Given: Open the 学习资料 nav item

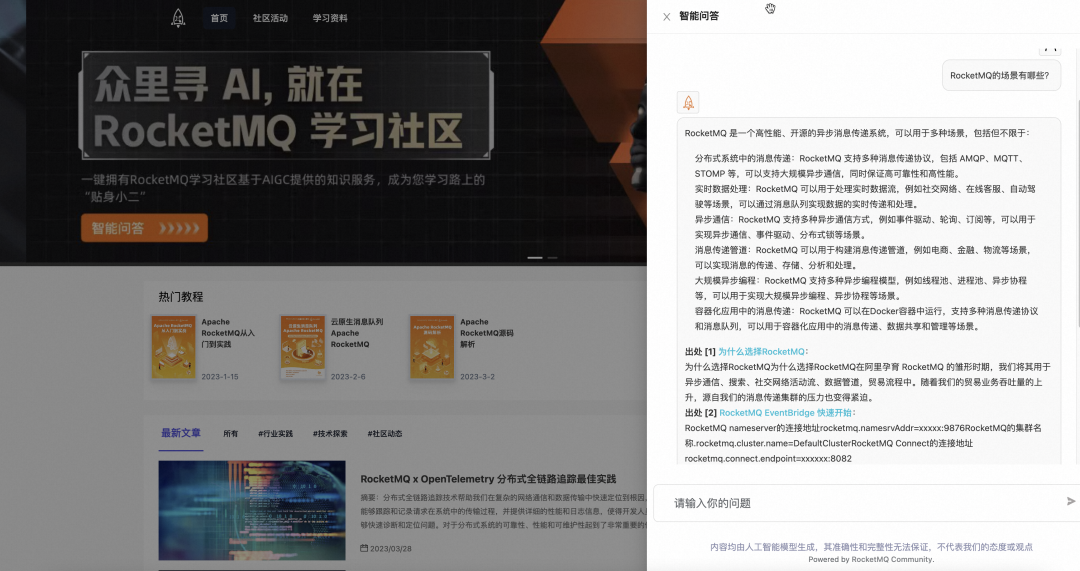Looking at the screenshot, I should [330, 18].
